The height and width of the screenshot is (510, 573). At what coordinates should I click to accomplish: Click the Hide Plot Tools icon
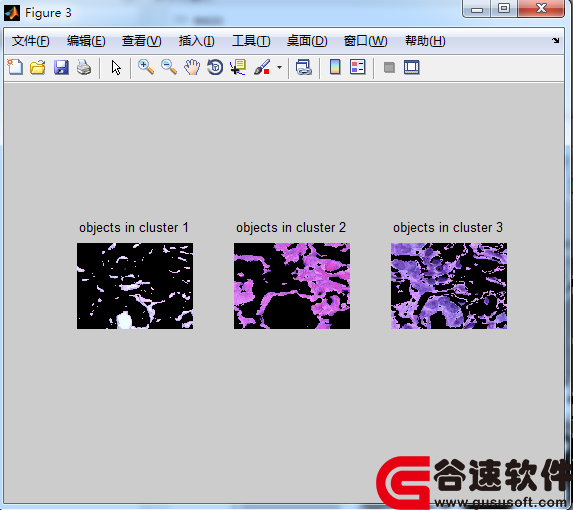pyautogui.click(x=389, y=68)
